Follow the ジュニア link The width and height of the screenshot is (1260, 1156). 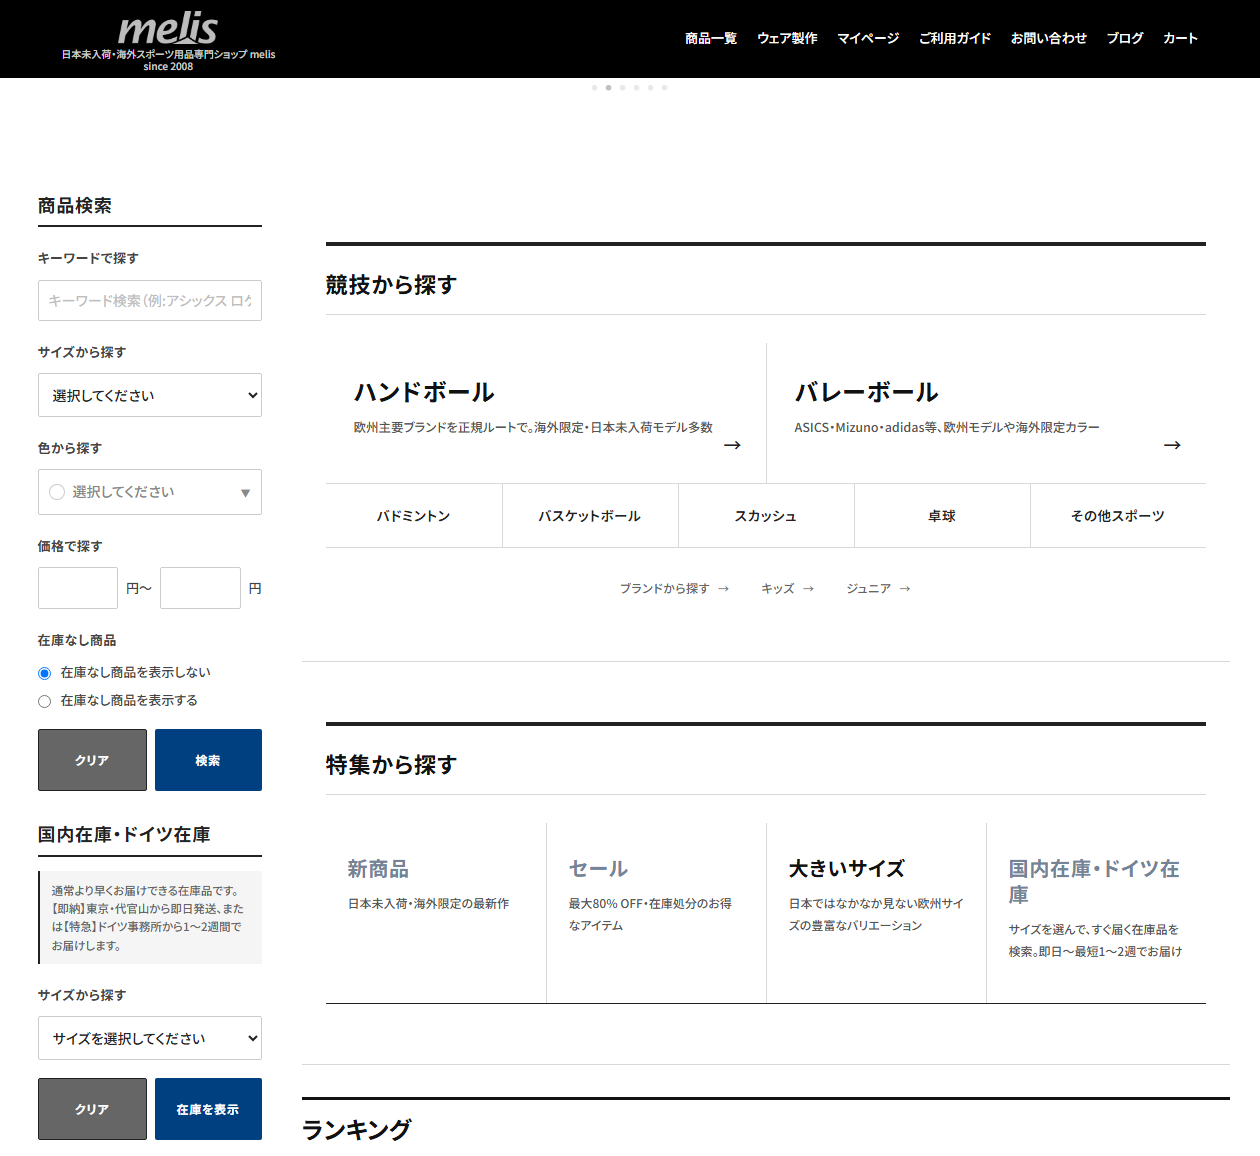point(878,588)
